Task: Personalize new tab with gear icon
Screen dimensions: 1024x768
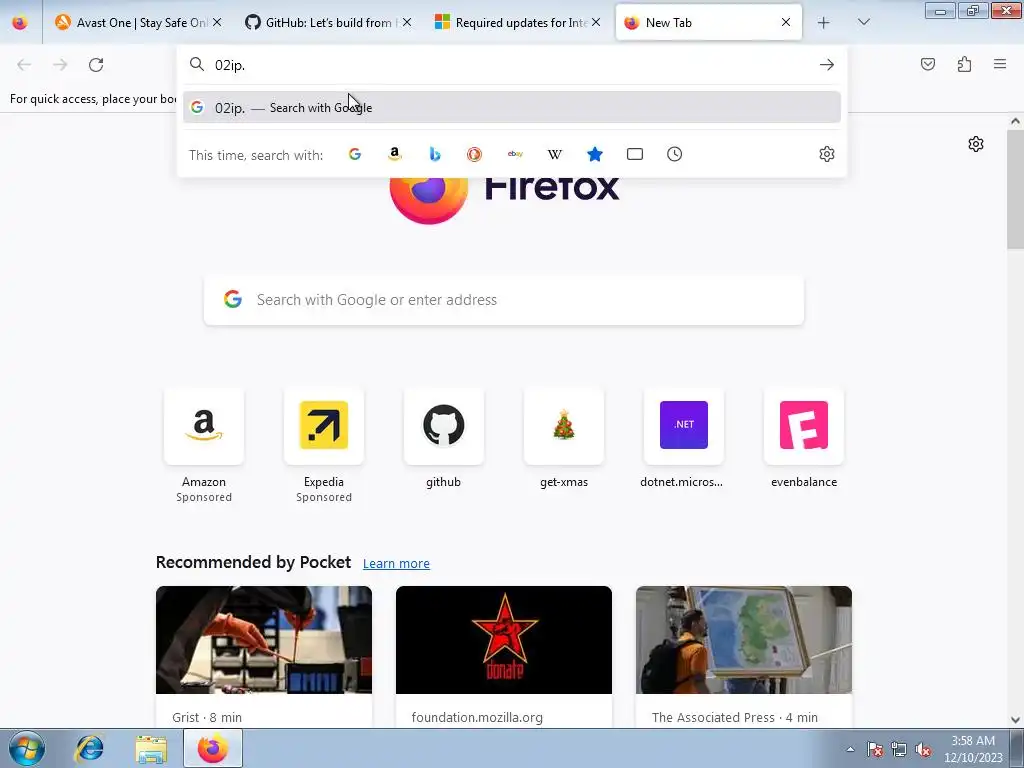Action: 976,144
